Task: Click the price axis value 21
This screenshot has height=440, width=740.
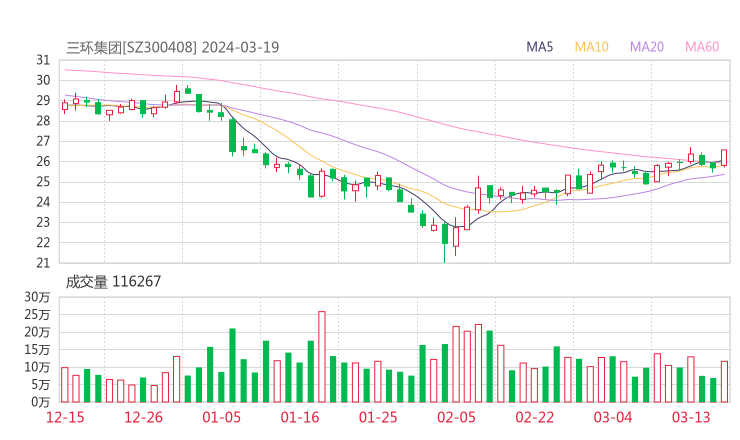Action: tap(43, 263)
